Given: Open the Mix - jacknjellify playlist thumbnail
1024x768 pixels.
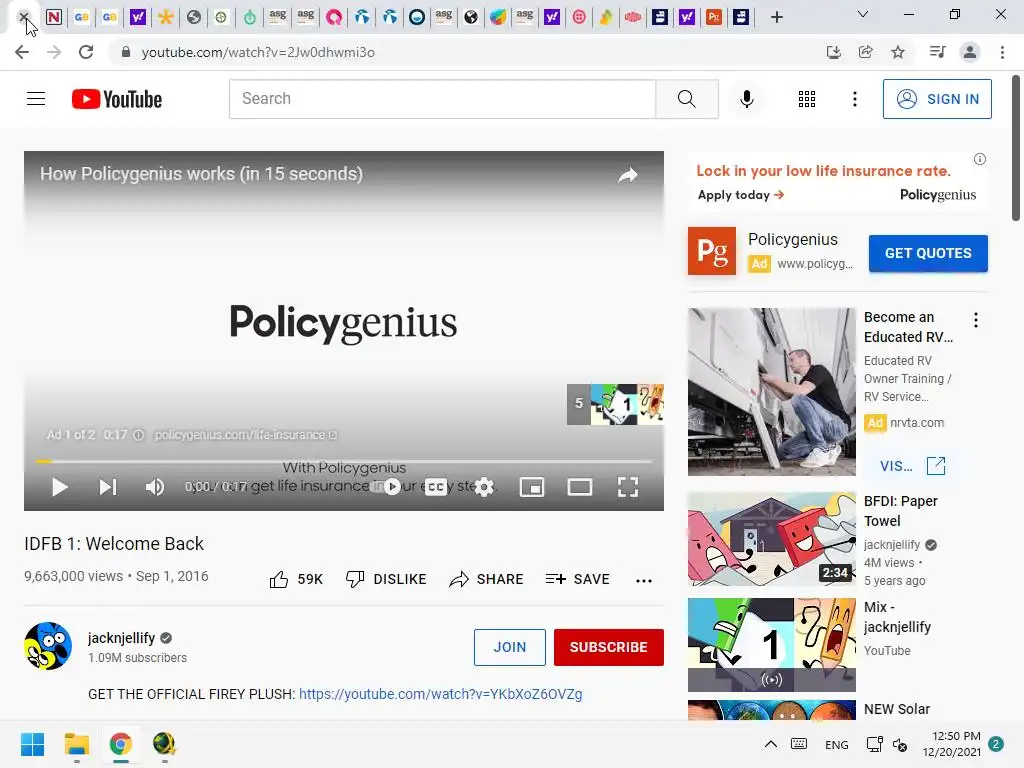Looking at the screenshot, I should tap(771, 645).
